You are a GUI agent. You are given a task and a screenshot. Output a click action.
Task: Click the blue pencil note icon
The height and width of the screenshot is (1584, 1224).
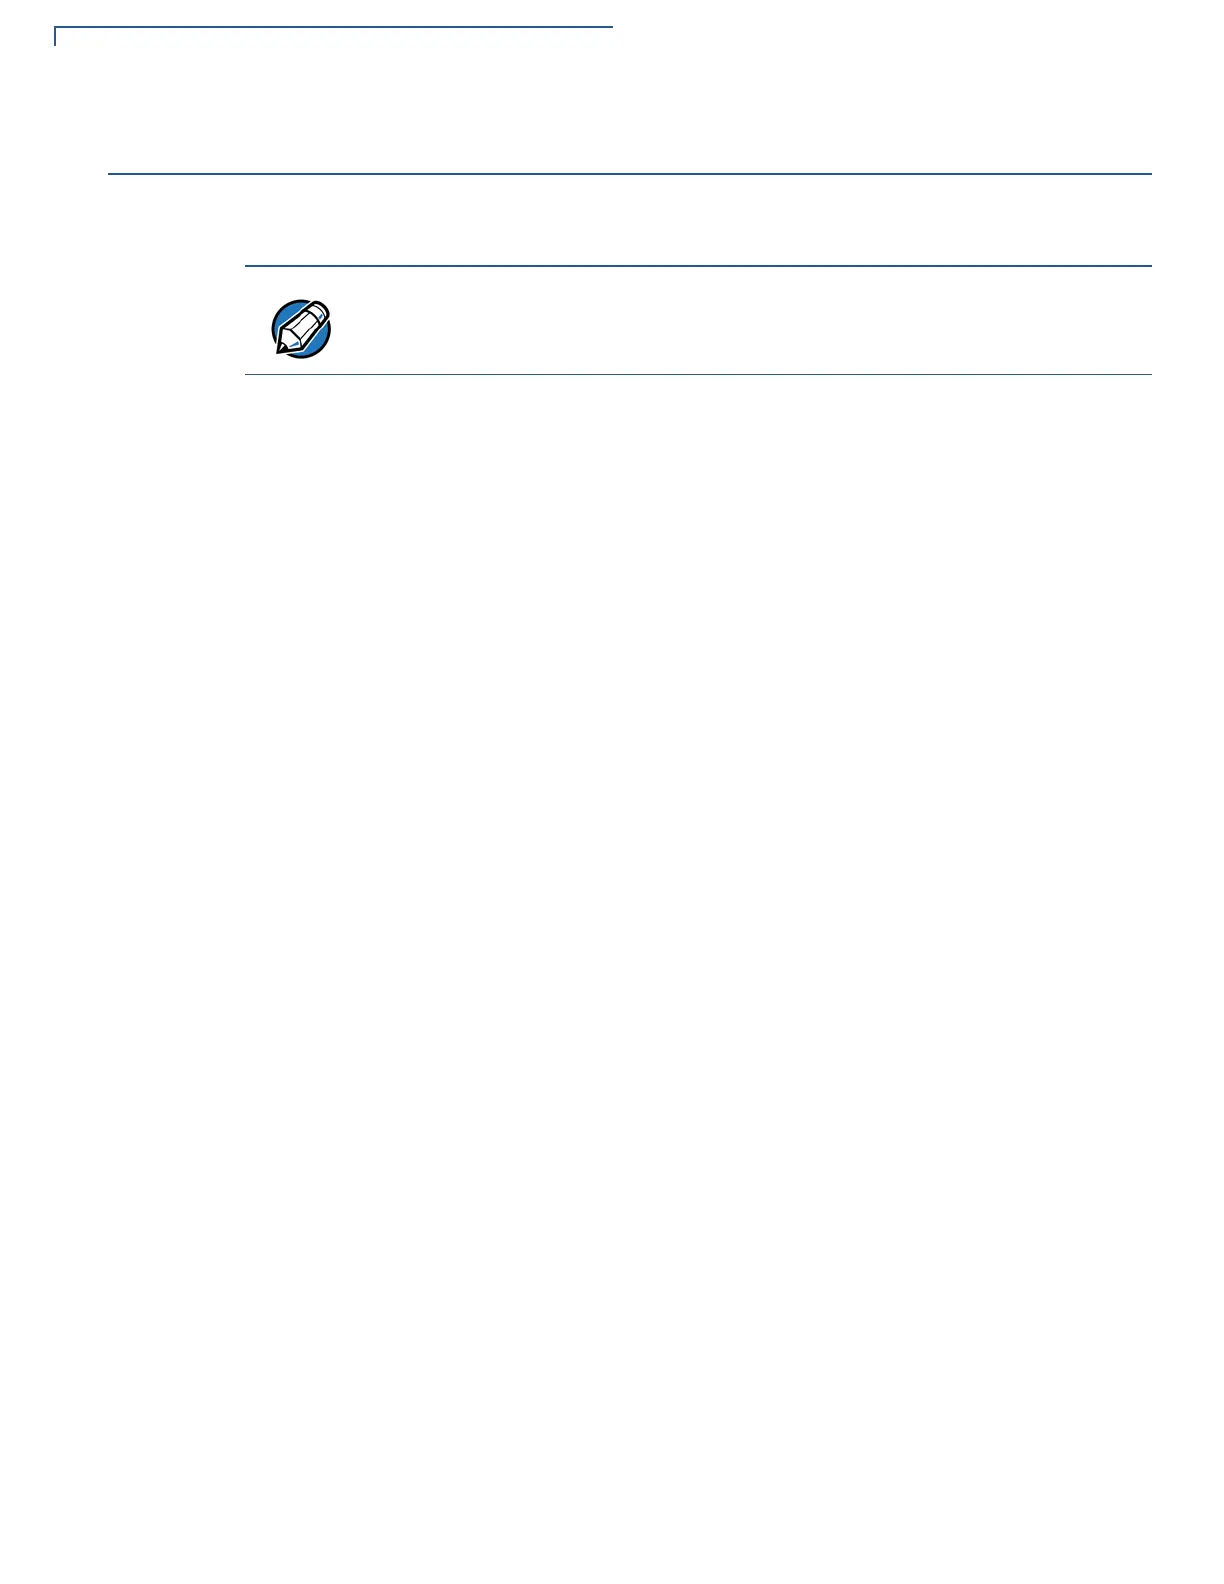click(301, 329)
